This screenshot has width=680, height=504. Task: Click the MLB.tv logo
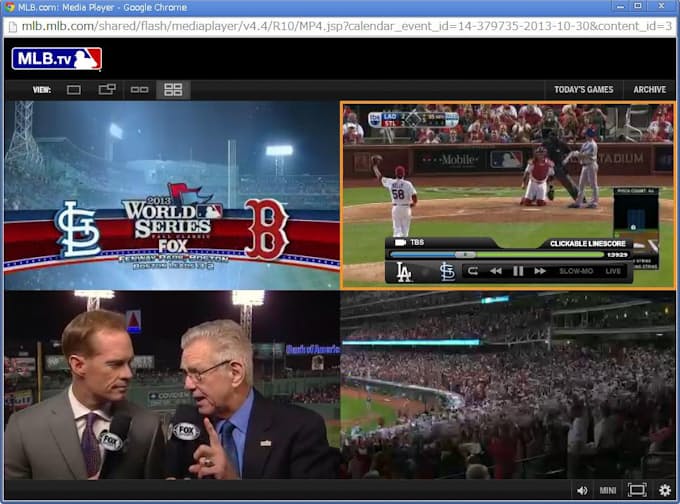tap(57, 58)
